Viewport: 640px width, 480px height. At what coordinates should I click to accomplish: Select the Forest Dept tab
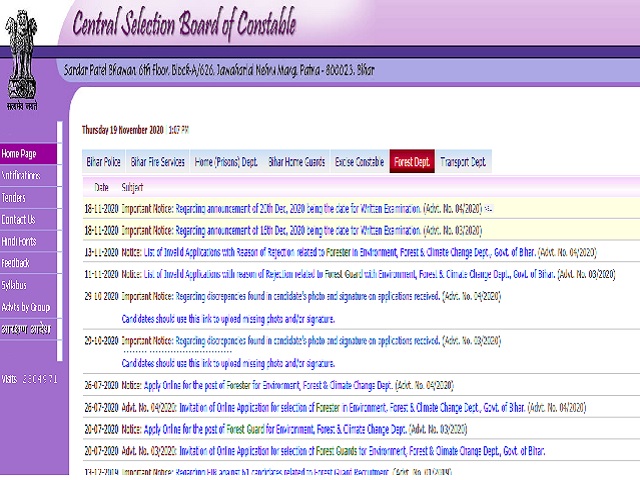coord(412,162)
